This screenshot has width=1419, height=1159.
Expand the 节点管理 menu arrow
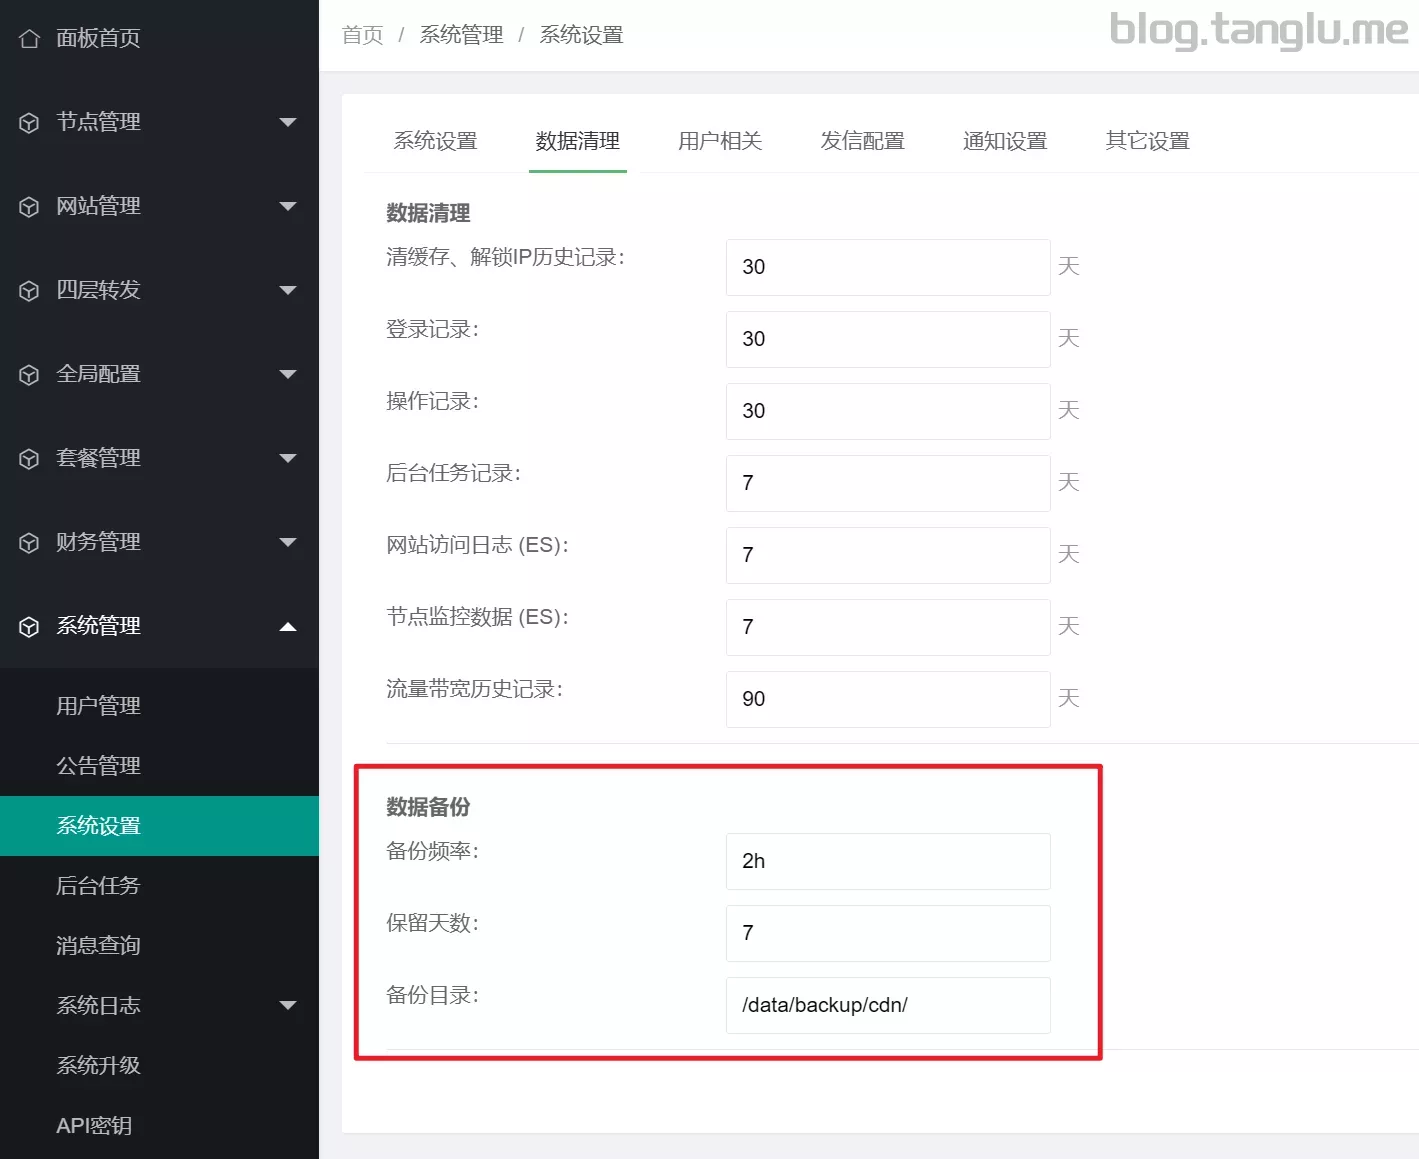(x=288, y=122)
